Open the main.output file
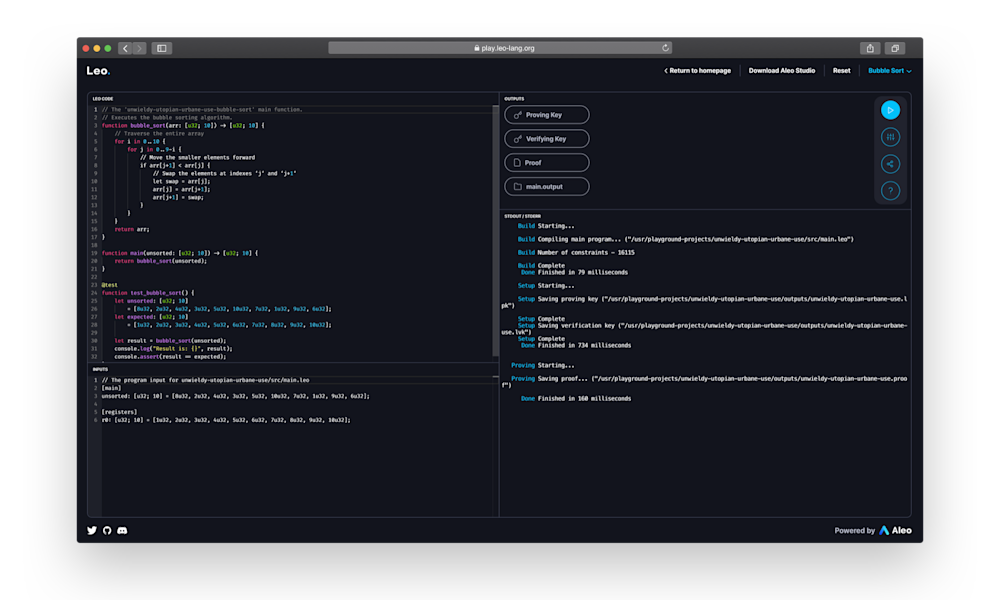 tap(547, 187)
